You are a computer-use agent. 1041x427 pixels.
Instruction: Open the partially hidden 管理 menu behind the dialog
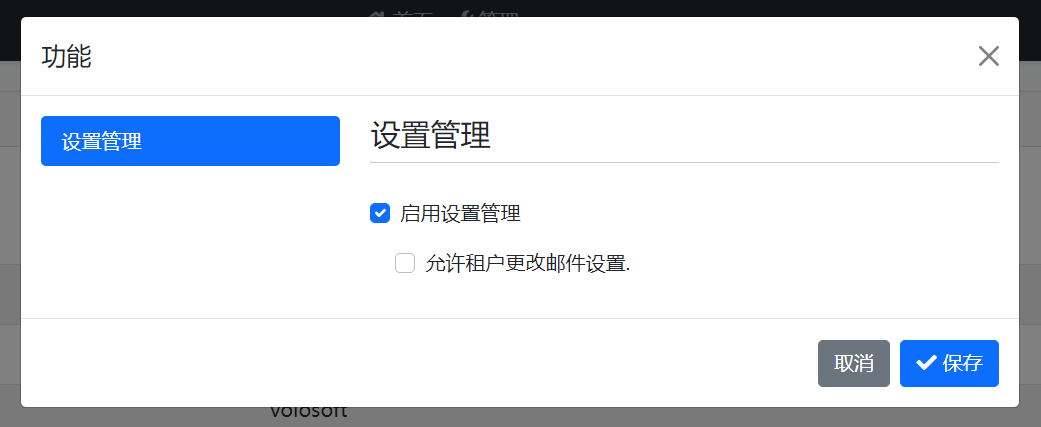coord(498,15)
